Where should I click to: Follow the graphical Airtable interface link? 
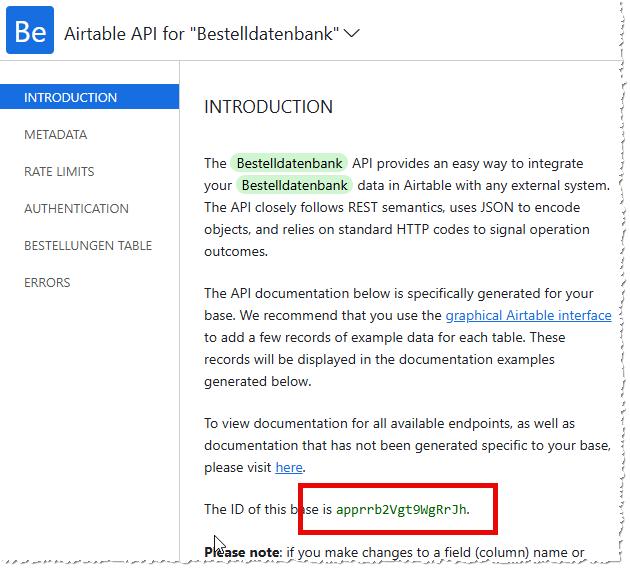pos(528,316)
